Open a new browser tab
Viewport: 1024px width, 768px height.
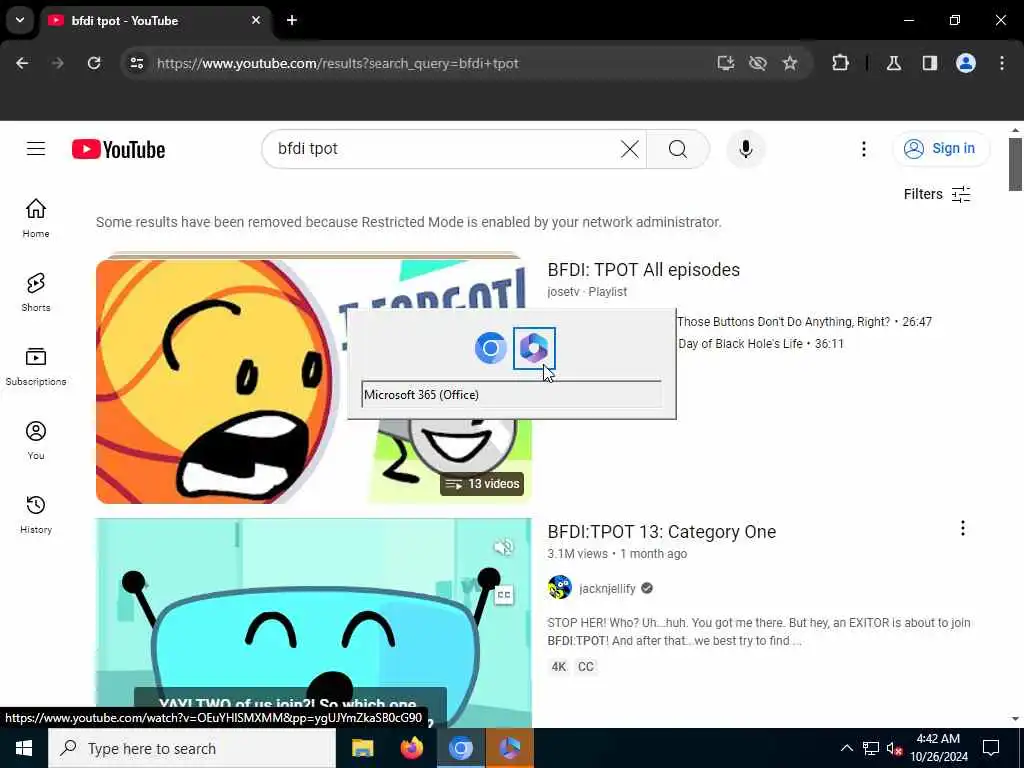292,20
